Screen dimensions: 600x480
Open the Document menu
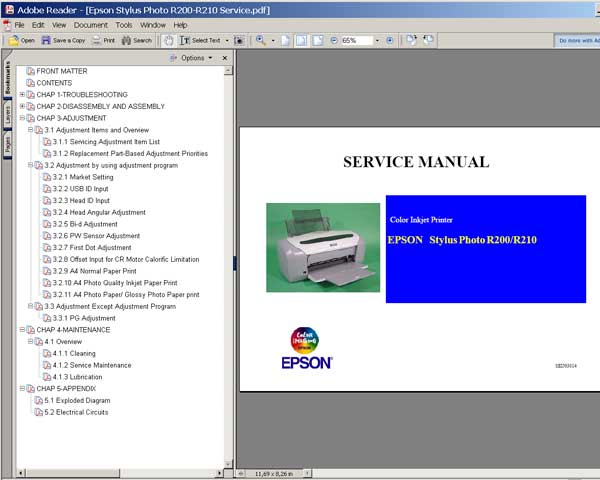(91, 25)
